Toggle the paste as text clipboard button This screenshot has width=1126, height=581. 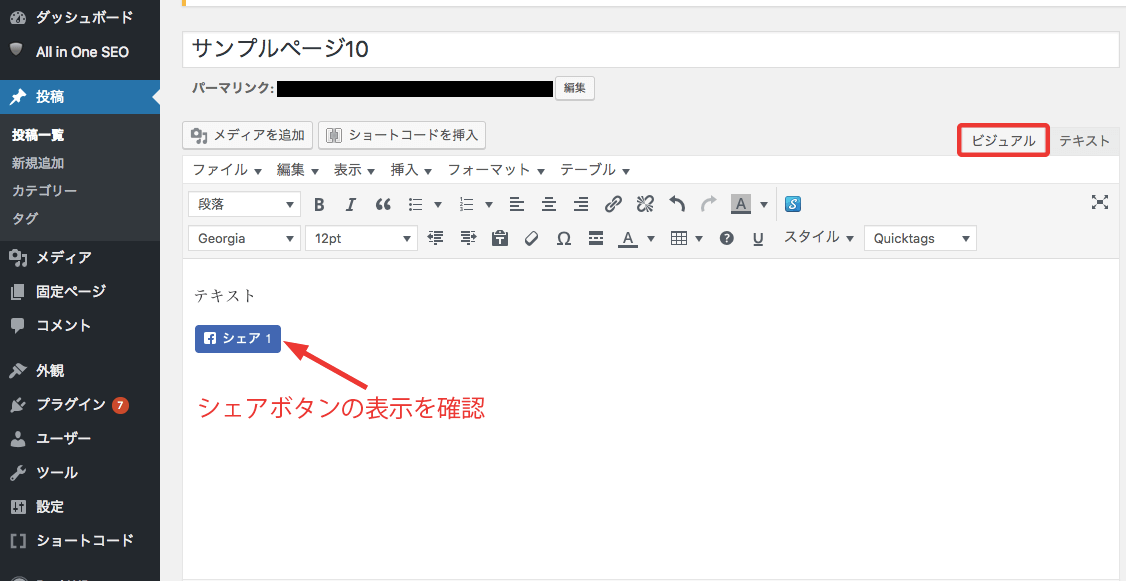(x=500, y=239)
